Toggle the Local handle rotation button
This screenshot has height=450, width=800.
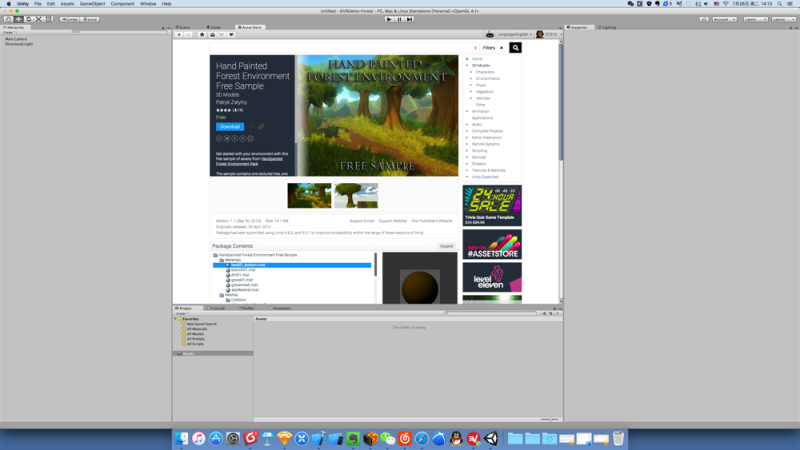point(90,19)
